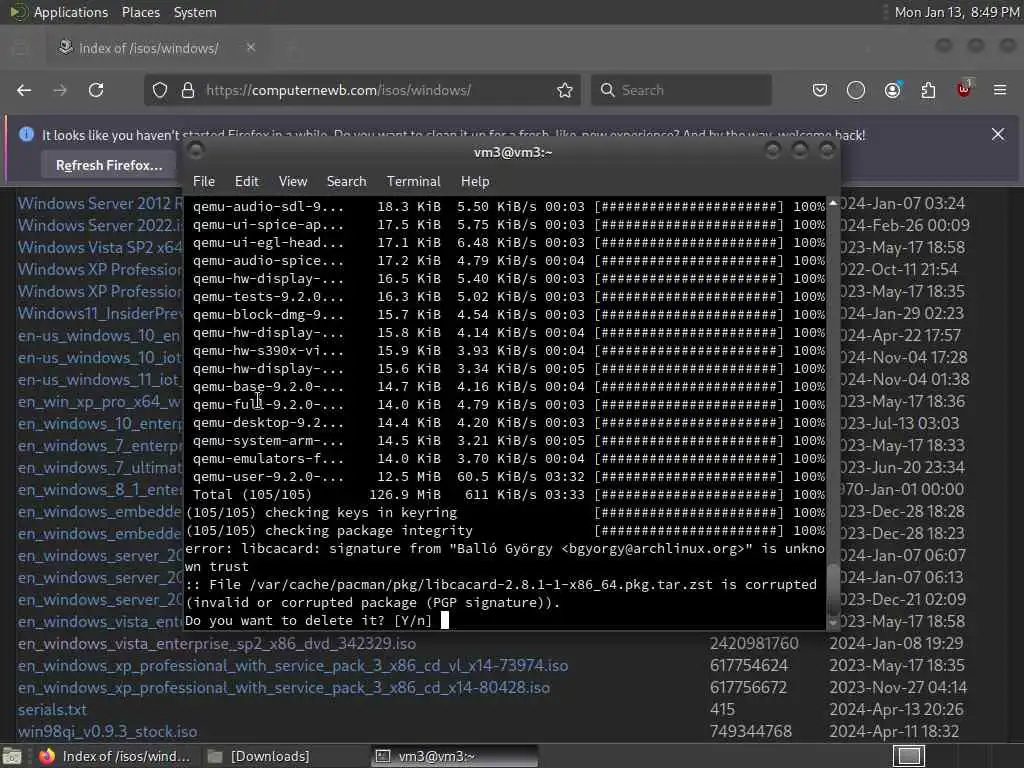Screen dimensions: 1024x768
Task: Click the padlock site security icon
Action: pos(188,90)
